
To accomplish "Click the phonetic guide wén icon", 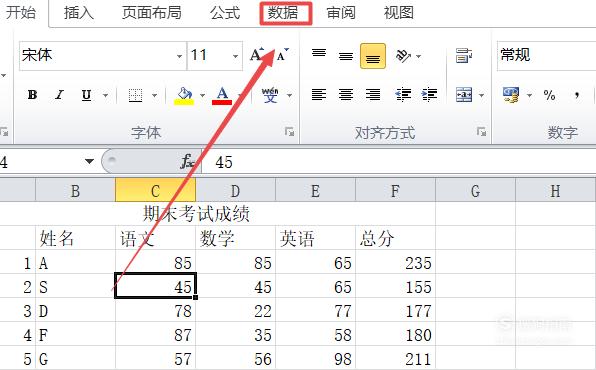I will click(x=270, y=95).
